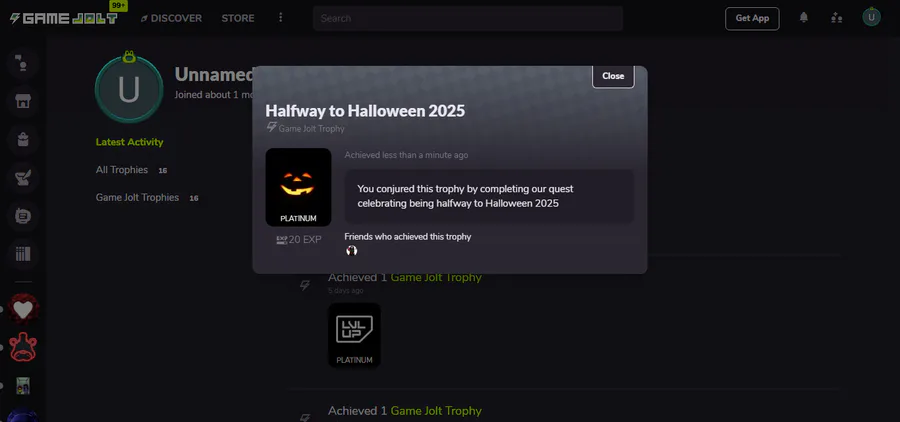This screenshot has width=900, height=422.
Task: Open the Discover page
Action: 172,18
